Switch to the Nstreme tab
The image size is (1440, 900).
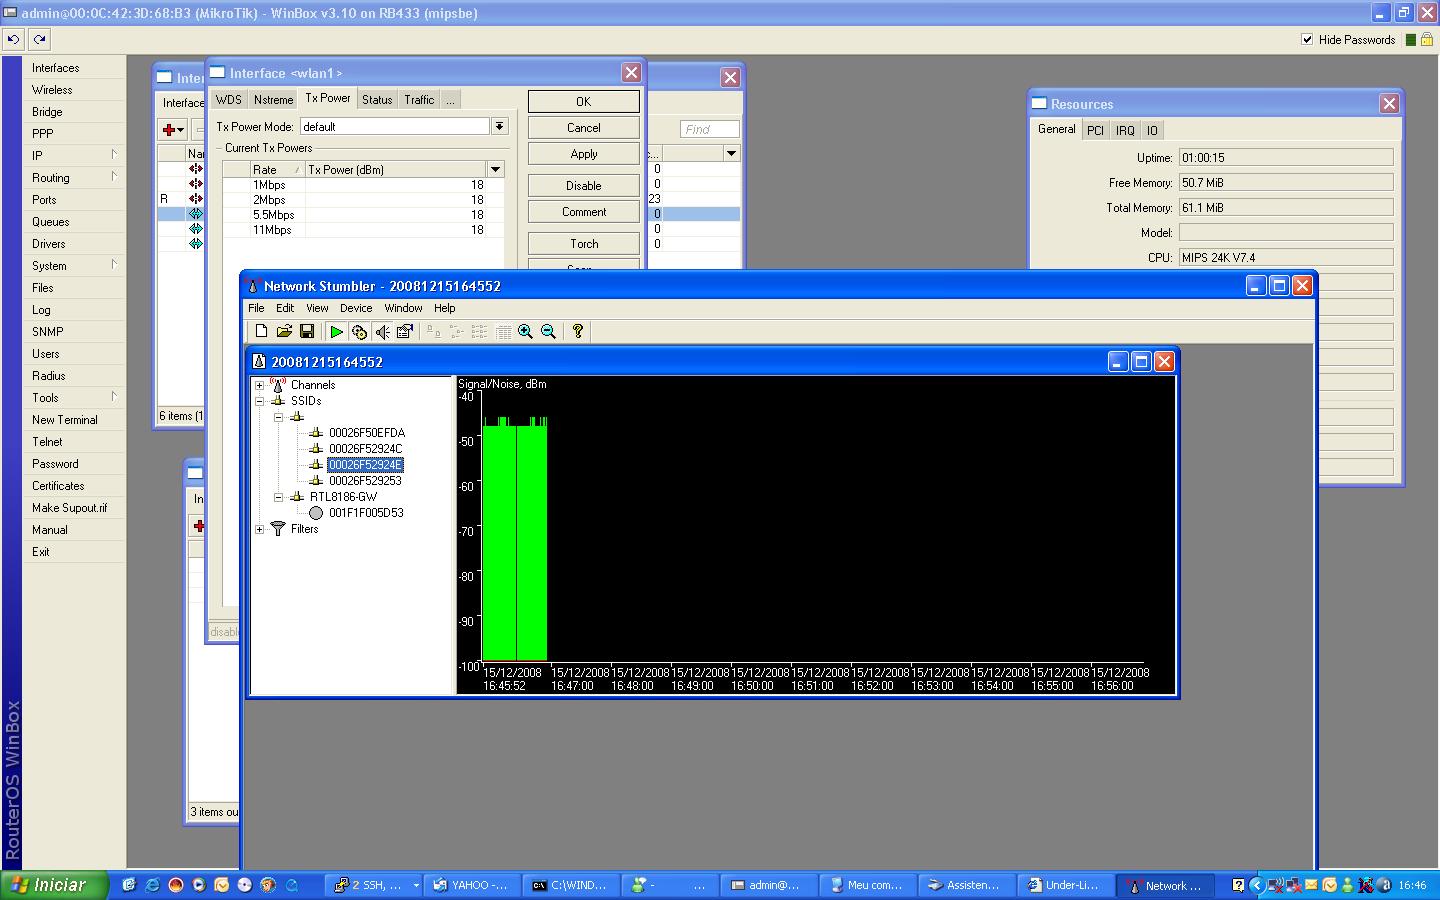pos(273,99)
